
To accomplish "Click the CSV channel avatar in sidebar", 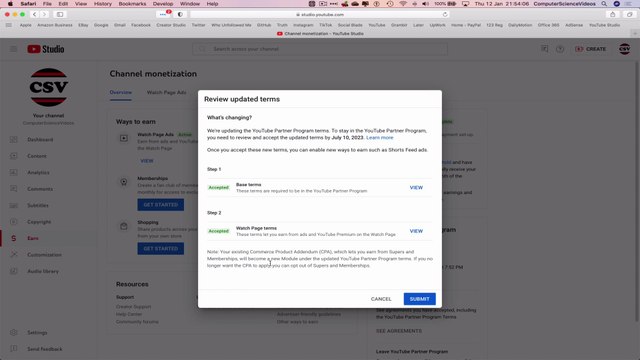I will (x=49, y=87).
